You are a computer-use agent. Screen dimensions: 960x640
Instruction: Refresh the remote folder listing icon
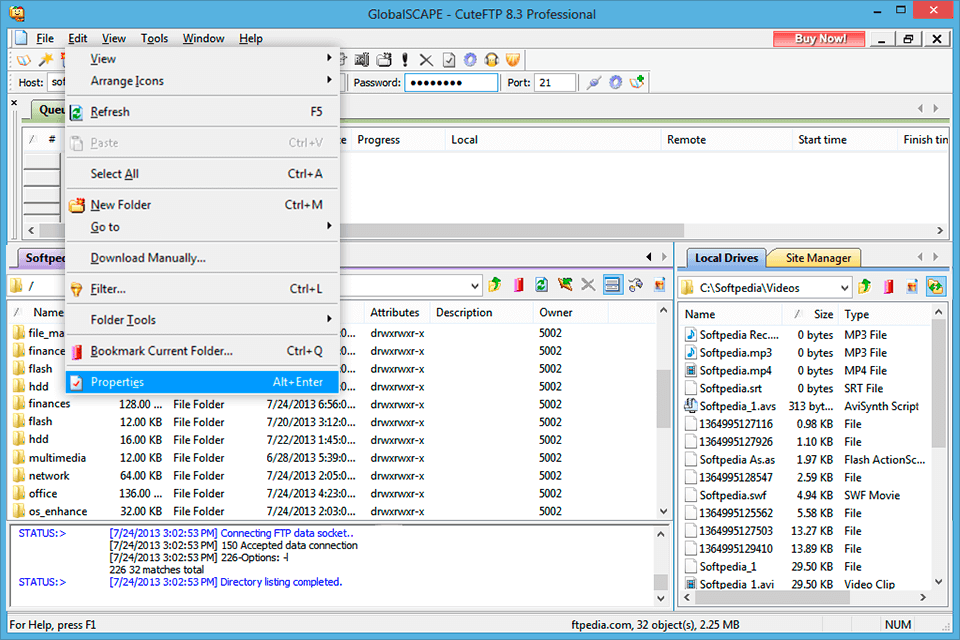coord(541,286)
